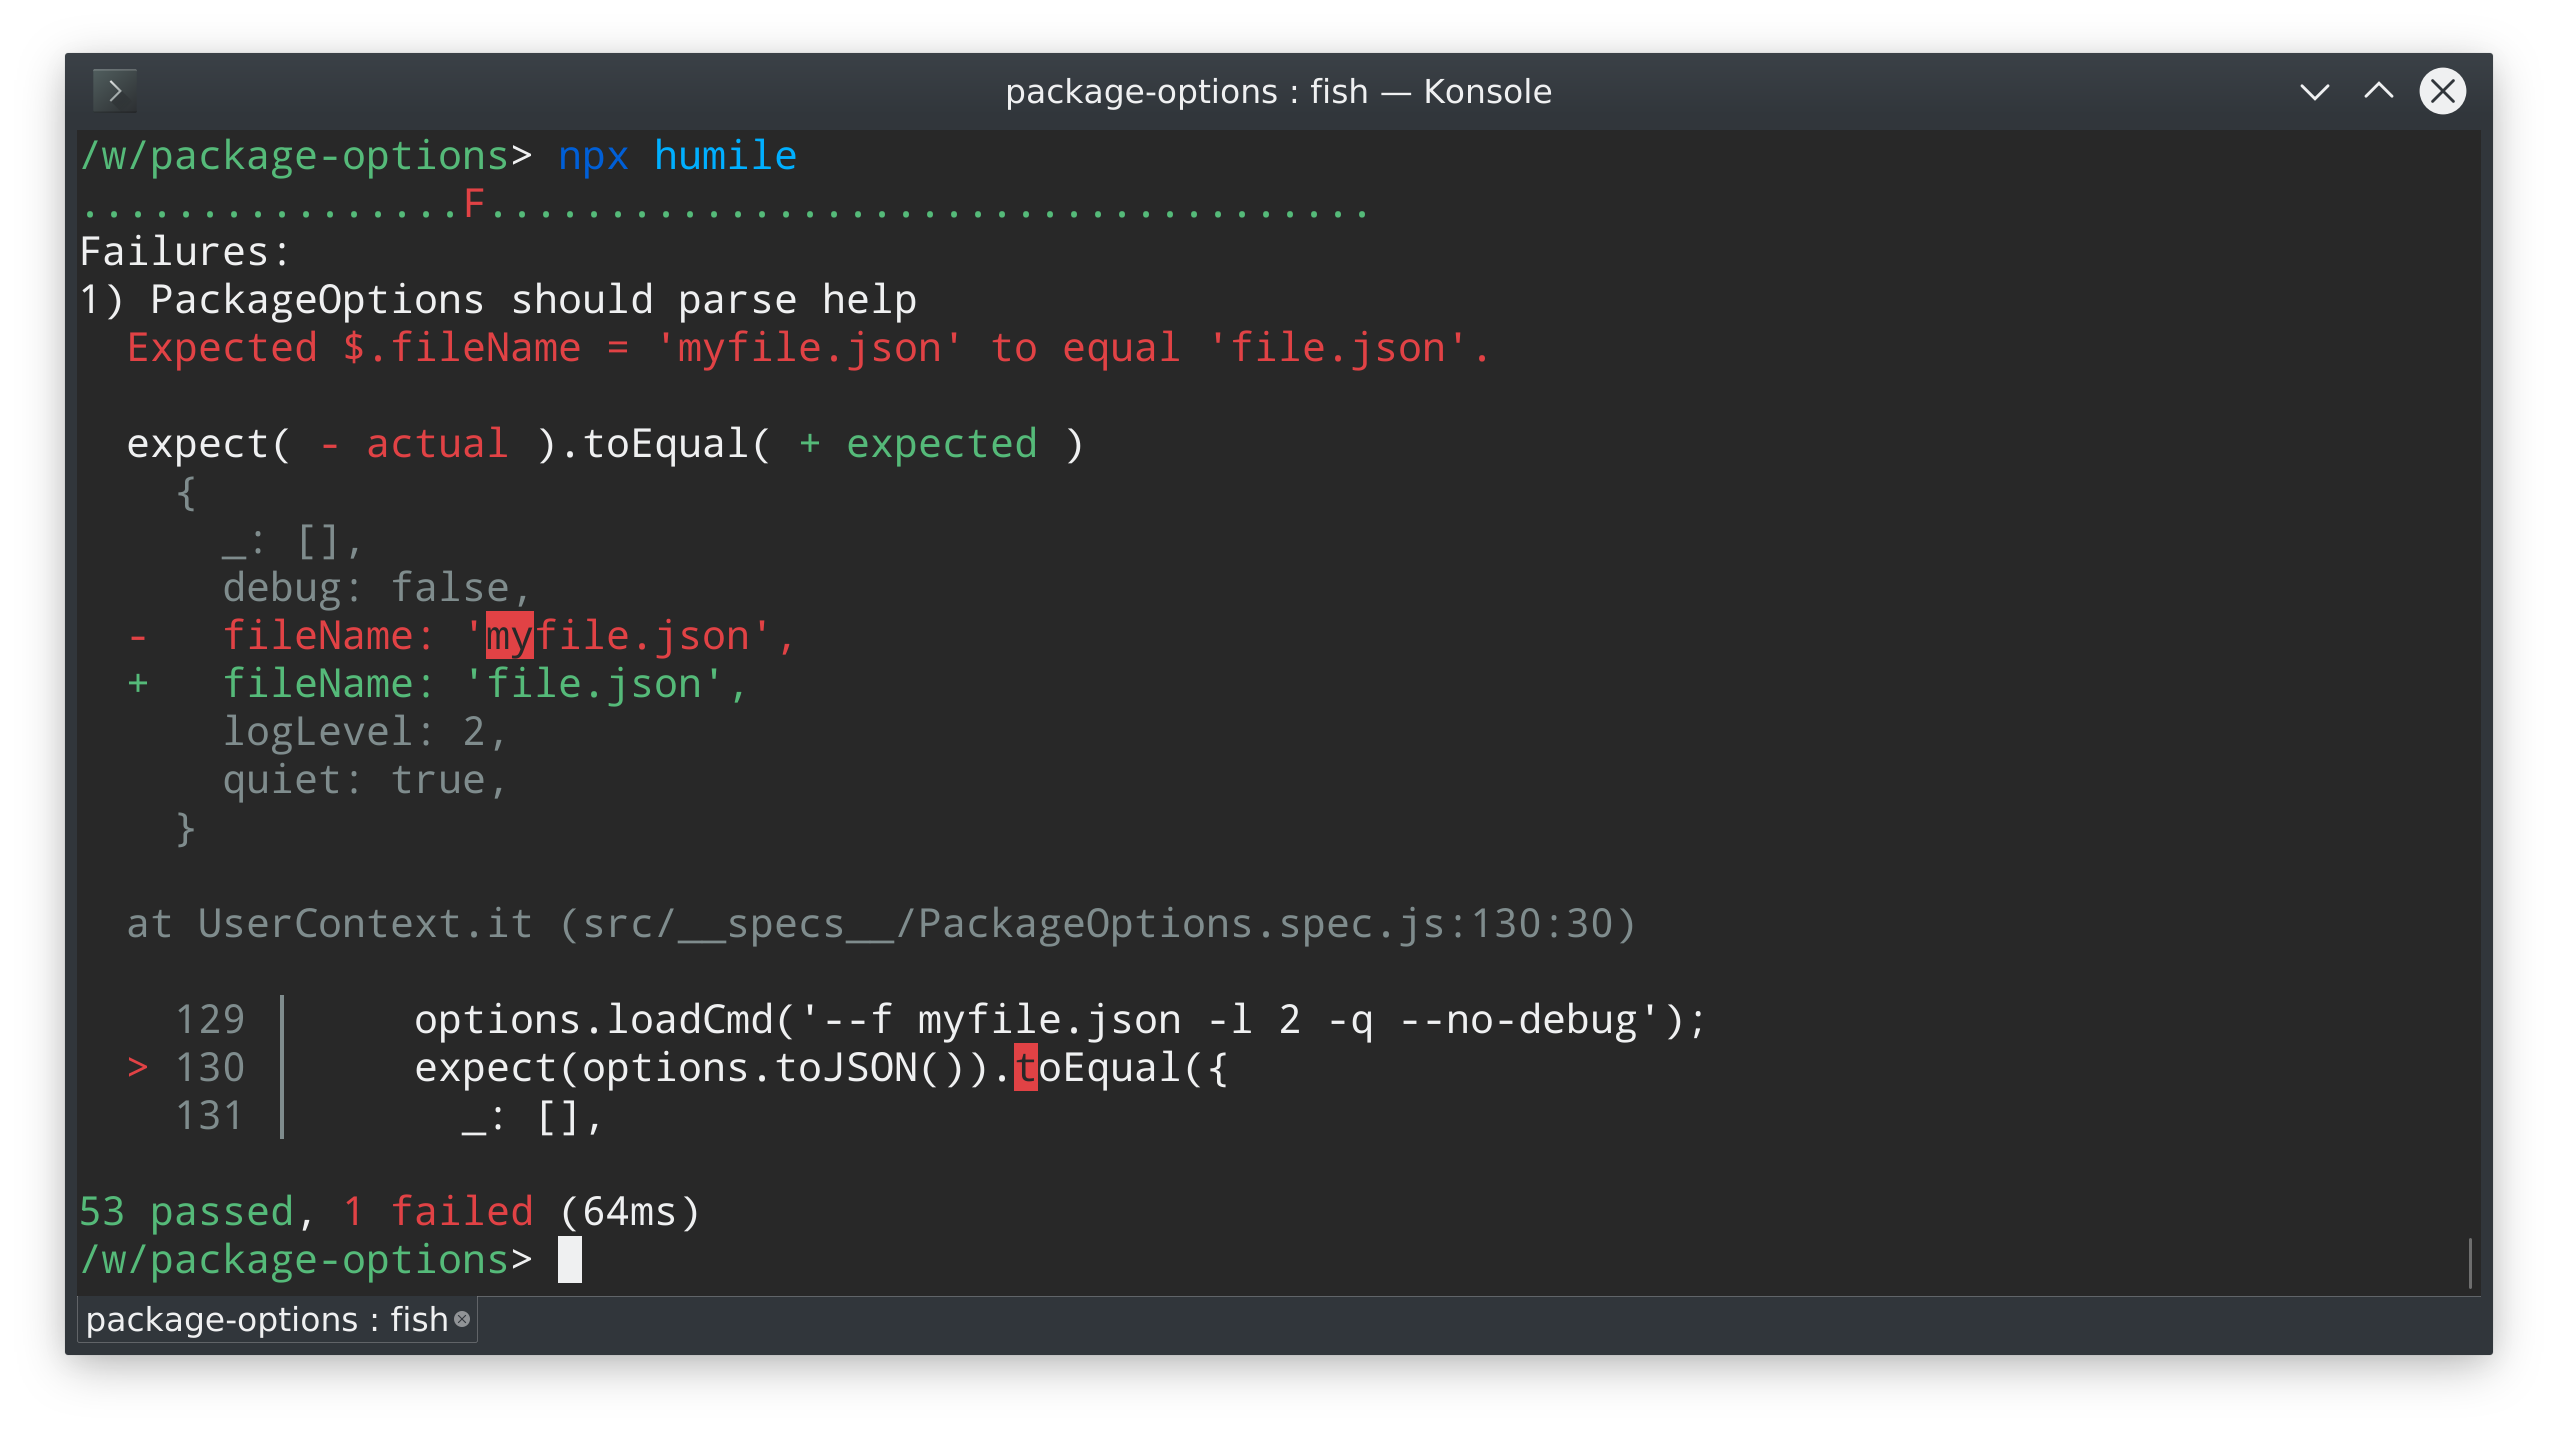Click the green '+ expected' legend label
Viewport: 2558px width, 1432px height.
click(x=918, y=444)
